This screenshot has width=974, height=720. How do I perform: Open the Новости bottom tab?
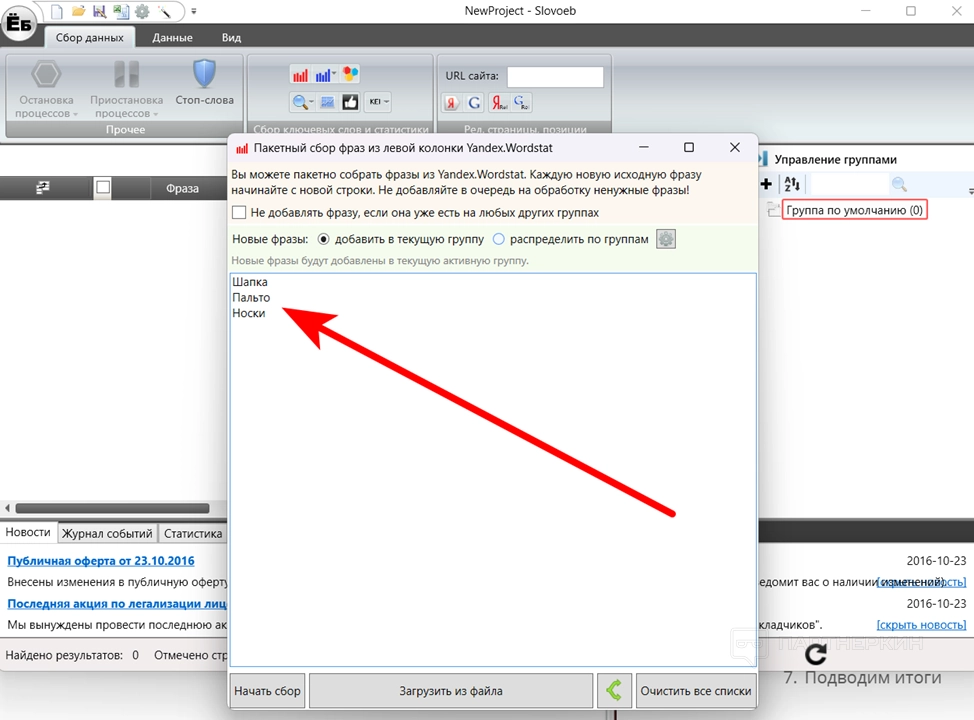coord(28,532)
